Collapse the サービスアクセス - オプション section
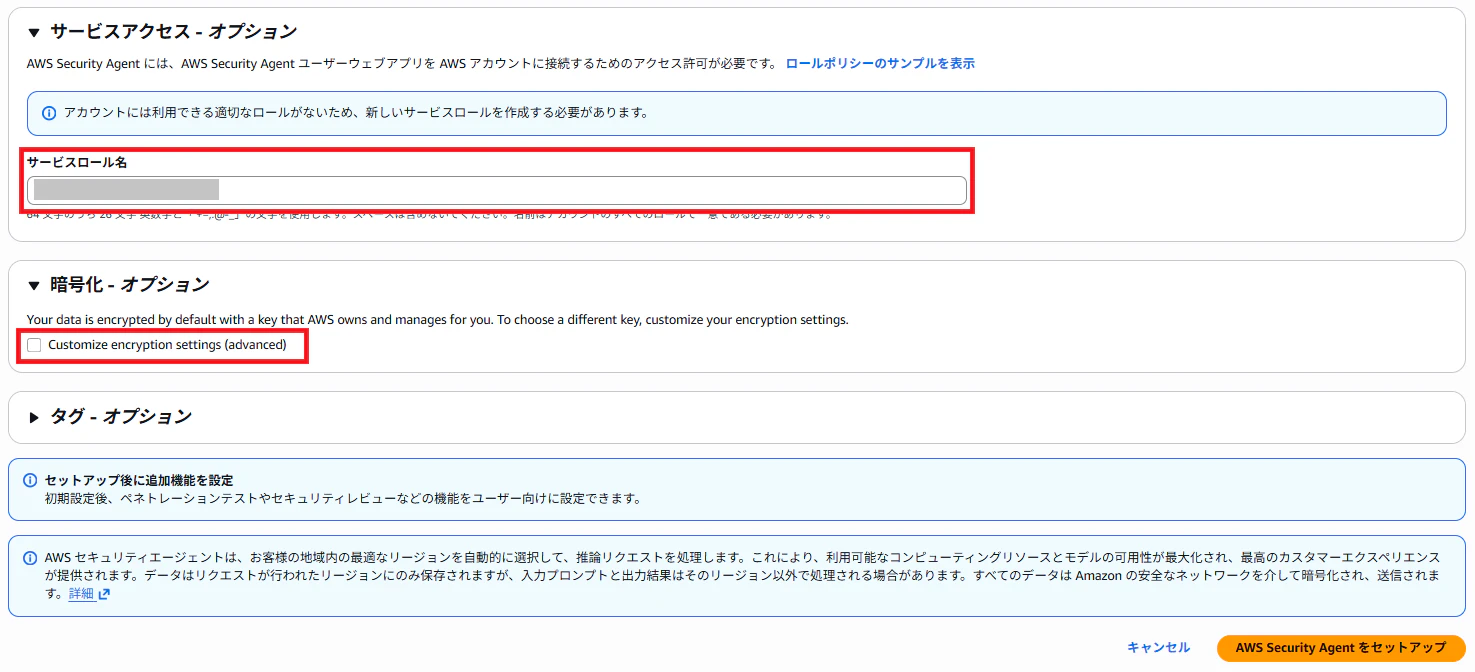The height and width of the screenshot is (672, 1475). (x=34, y=33)
